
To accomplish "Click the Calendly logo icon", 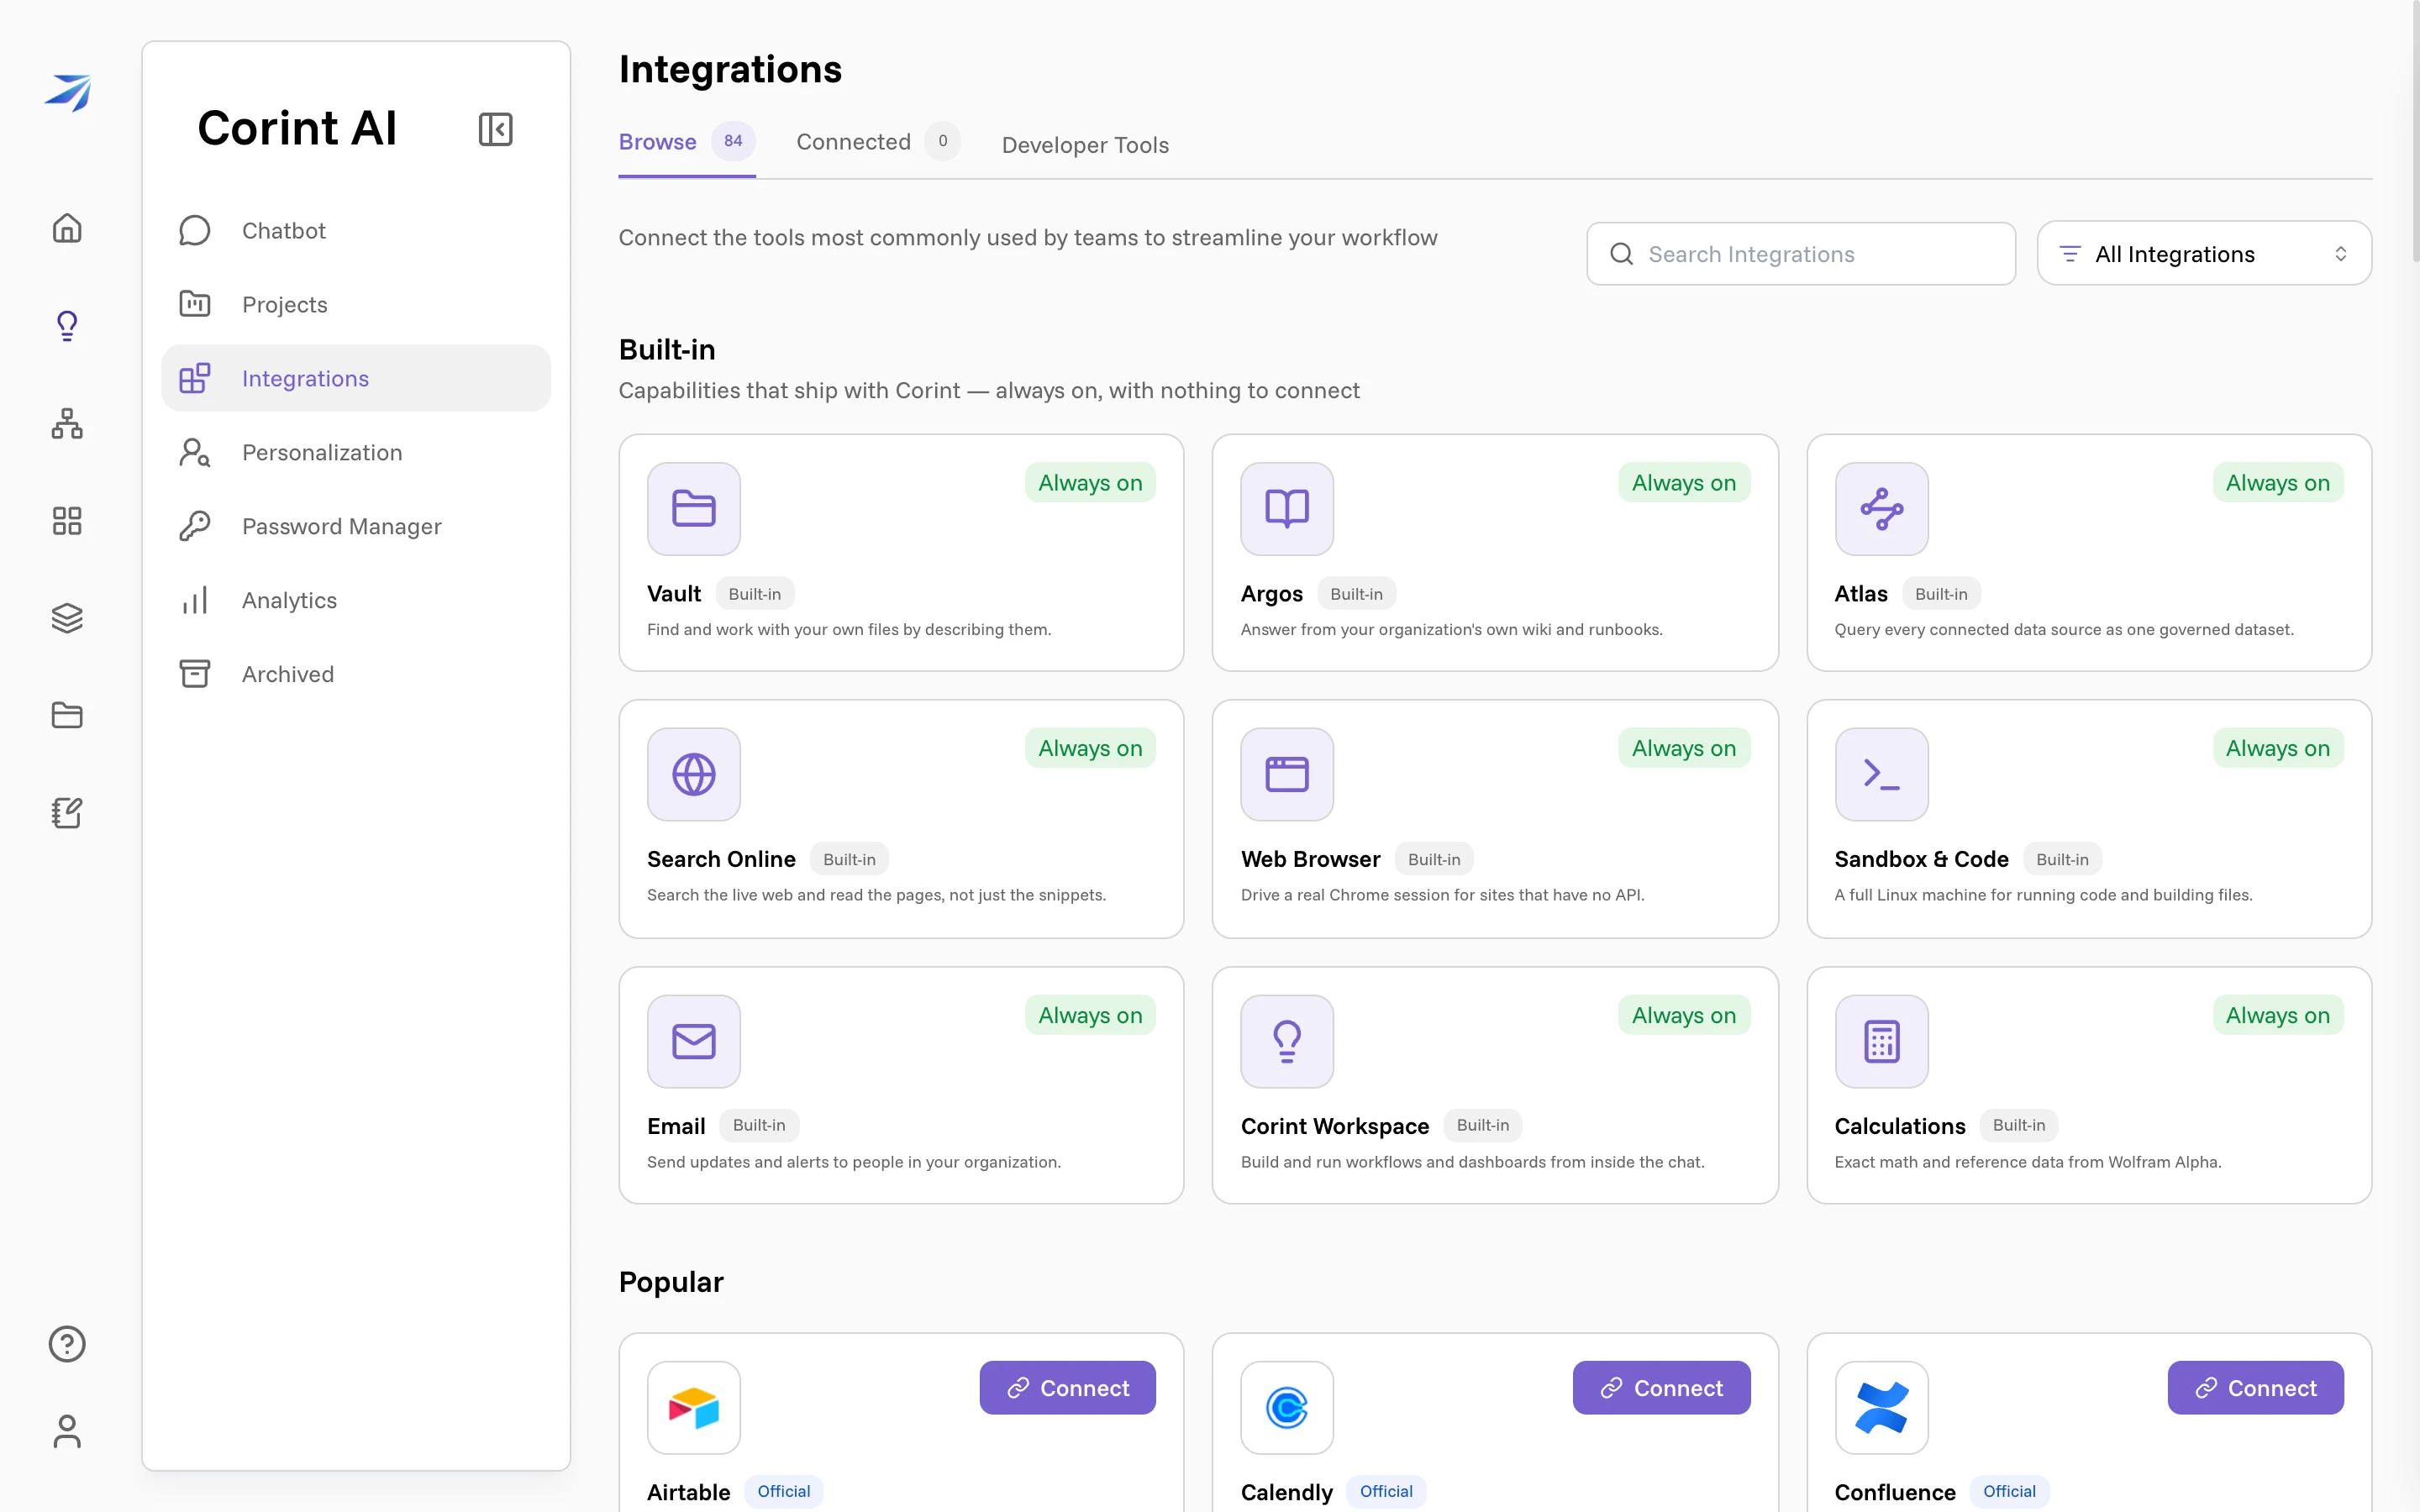I will (x=1287, y=1407).
